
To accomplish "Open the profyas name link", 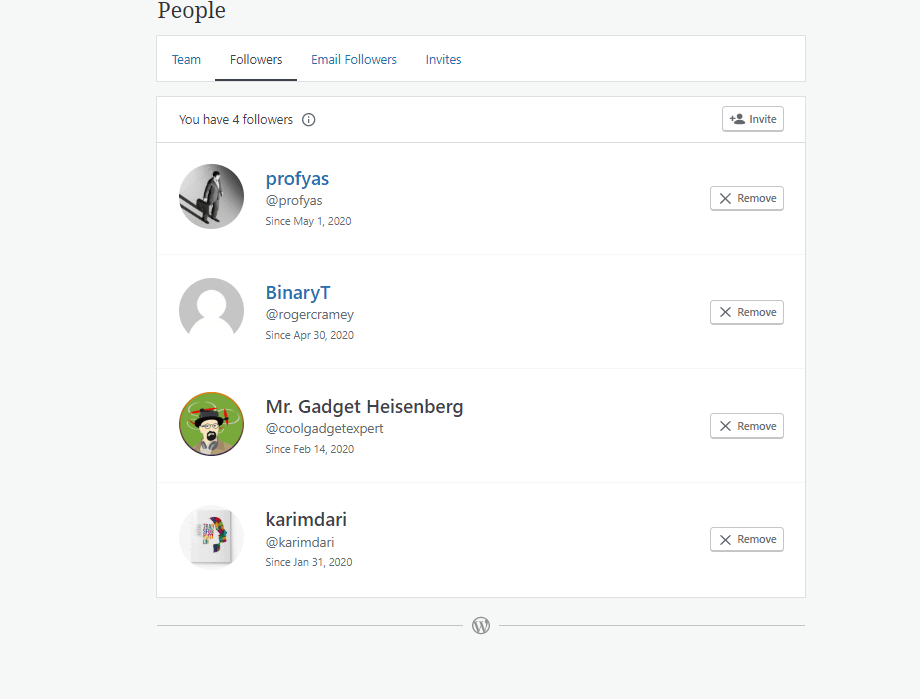I will pyautogui.click(x=297, y=179).
